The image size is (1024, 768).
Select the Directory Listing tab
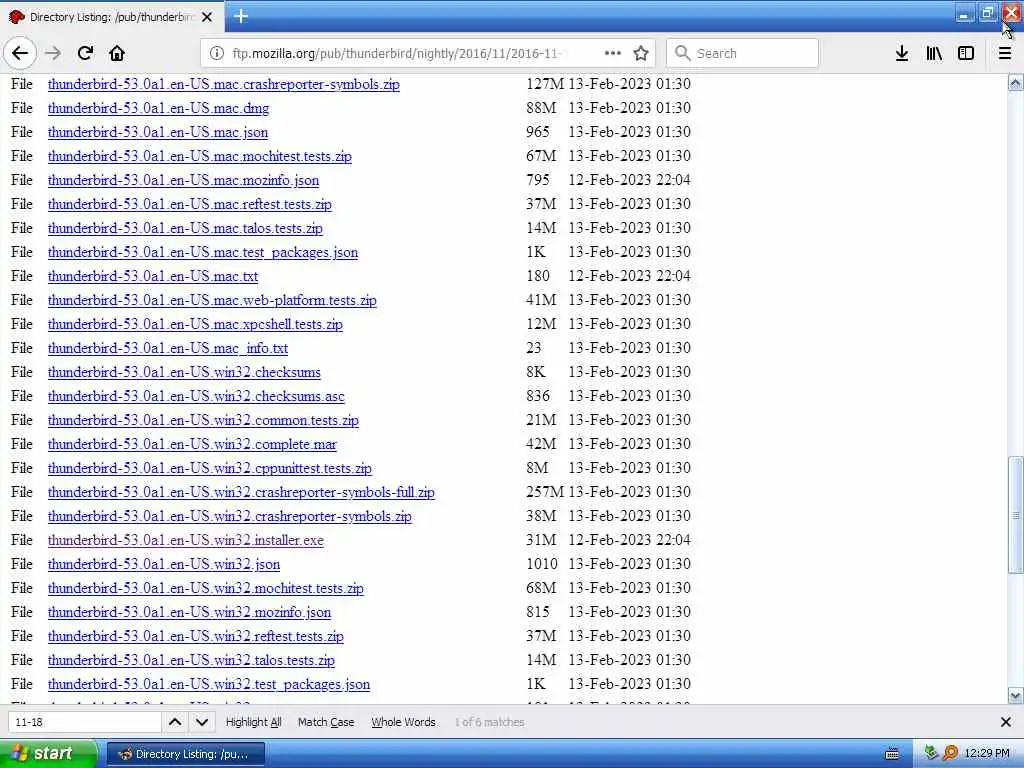pyautogui.click(x=112, y=17)
